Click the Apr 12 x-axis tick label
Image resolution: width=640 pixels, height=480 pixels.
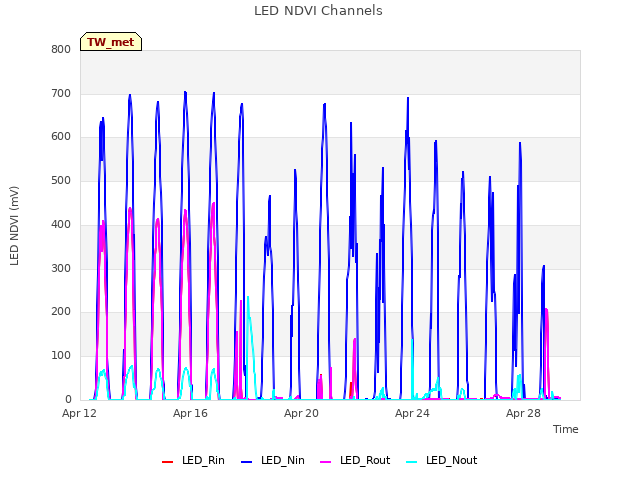pyautogui.click(x=79, y=413)
